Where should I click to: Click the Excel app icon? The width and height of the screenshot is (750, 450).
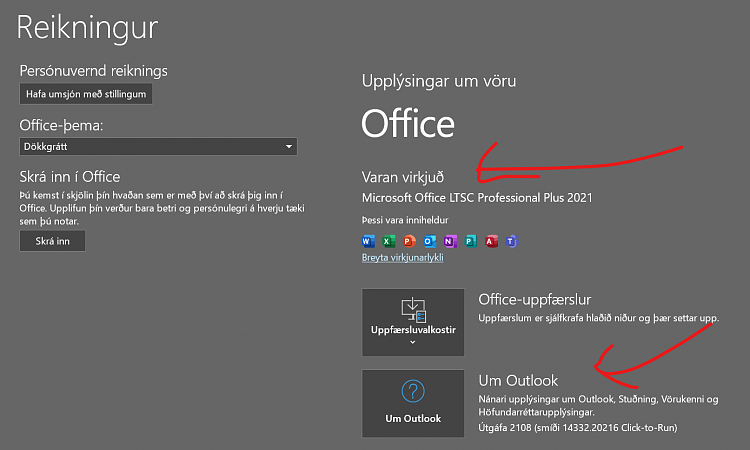tap(388, 241)
